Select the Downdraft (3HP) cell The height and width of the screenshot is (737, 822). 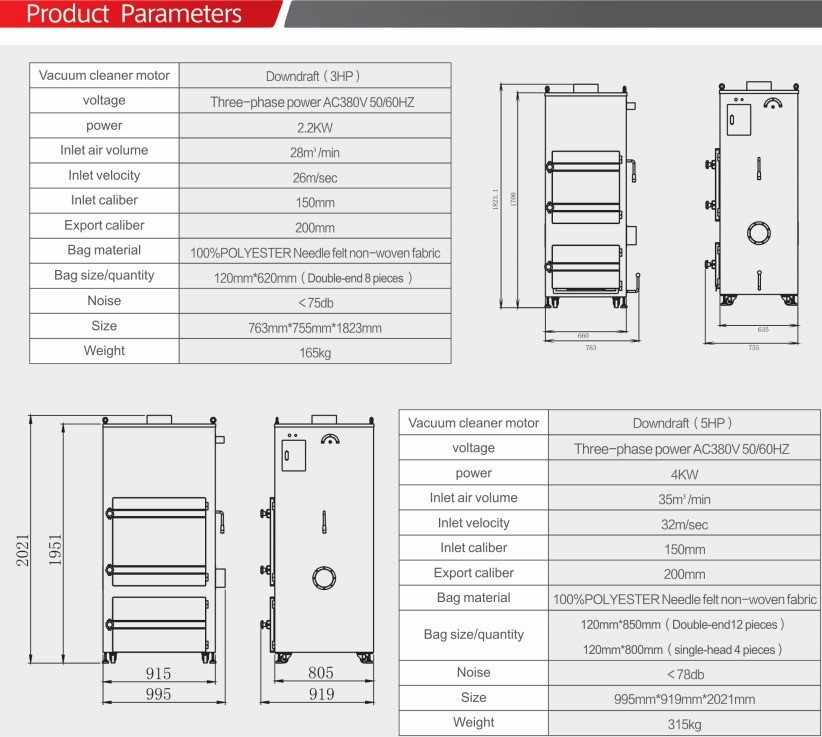(x=312, y=76)
